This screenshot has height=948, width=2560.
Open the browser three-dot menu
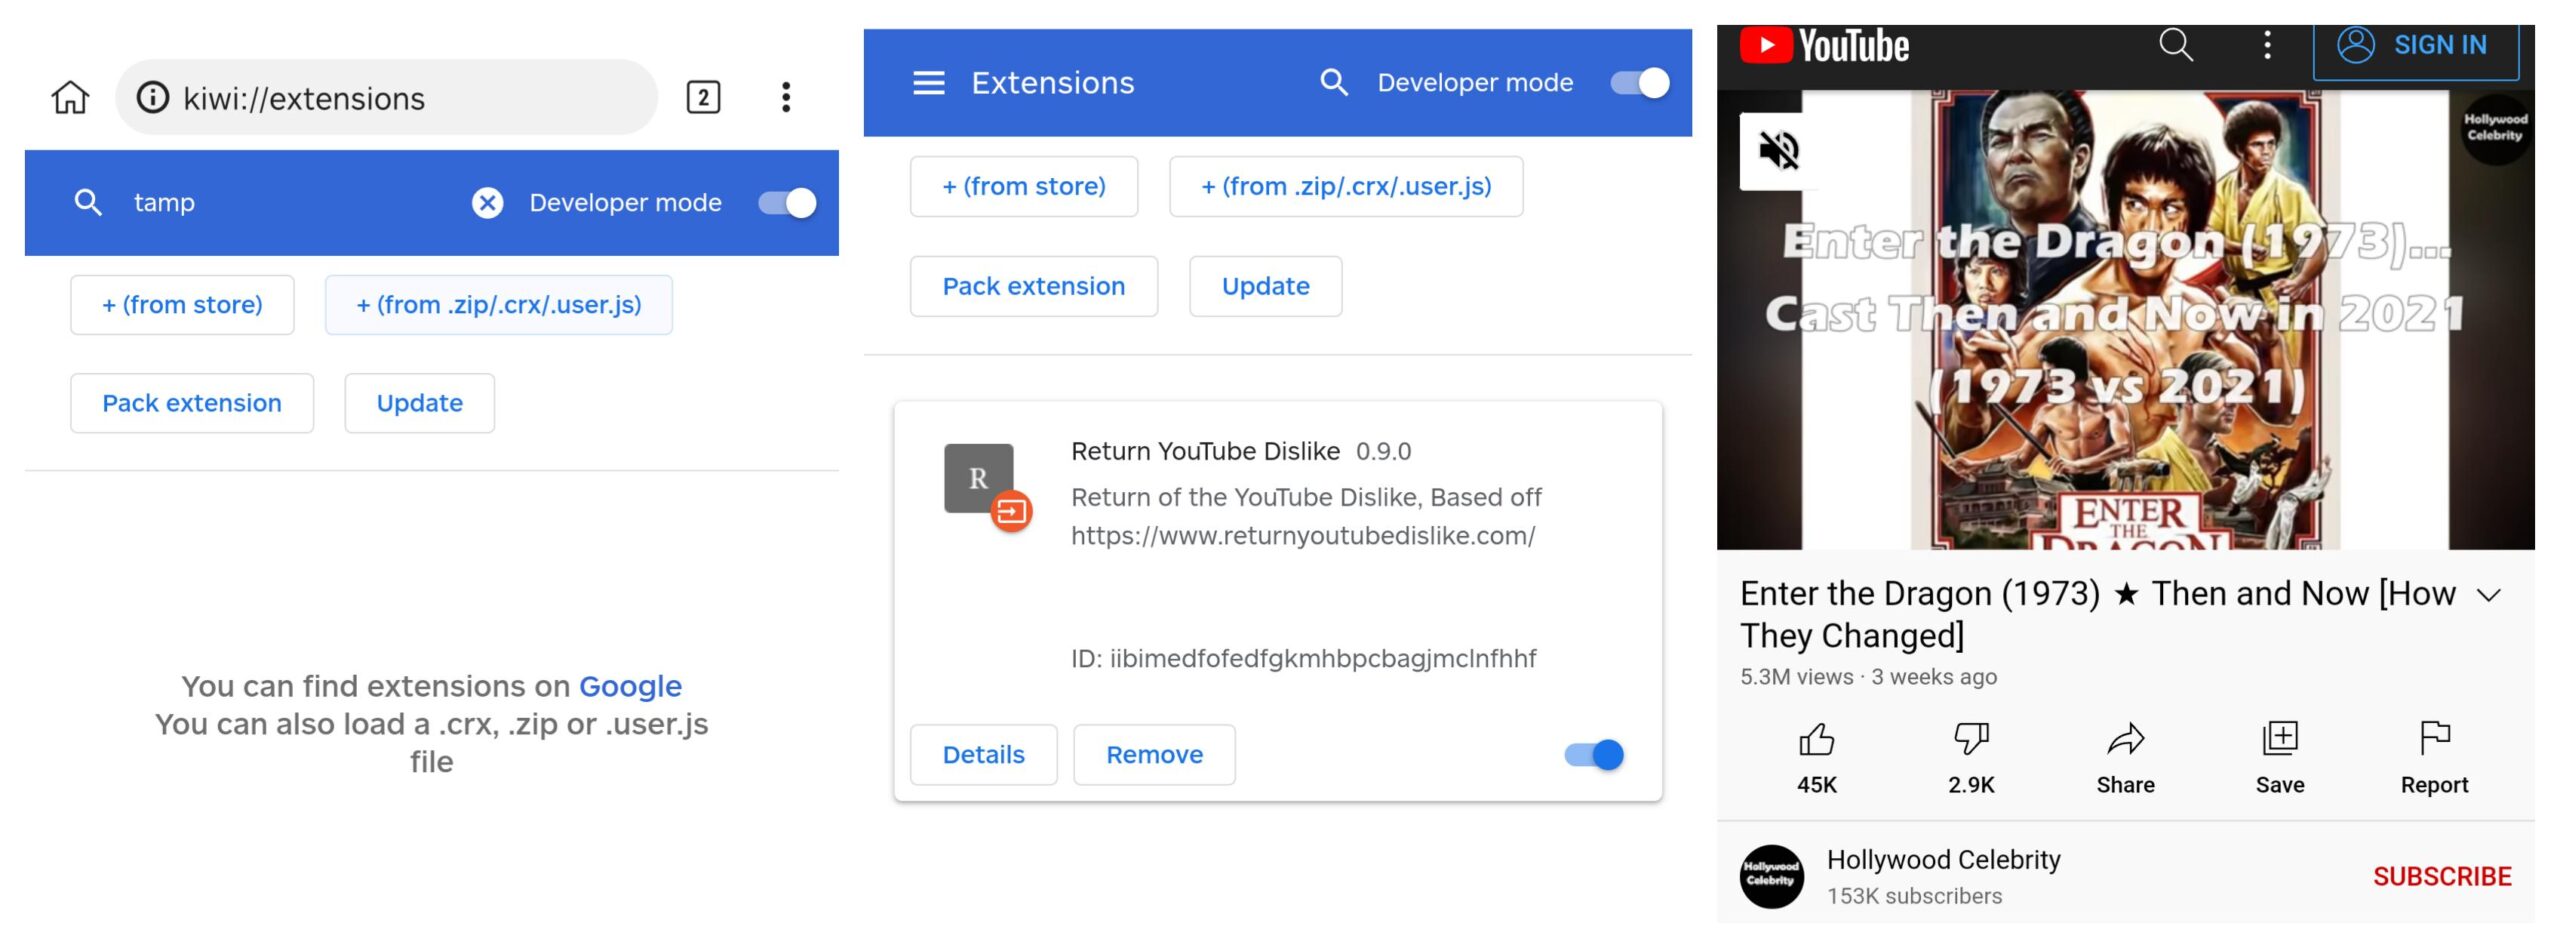coord(786,97)
